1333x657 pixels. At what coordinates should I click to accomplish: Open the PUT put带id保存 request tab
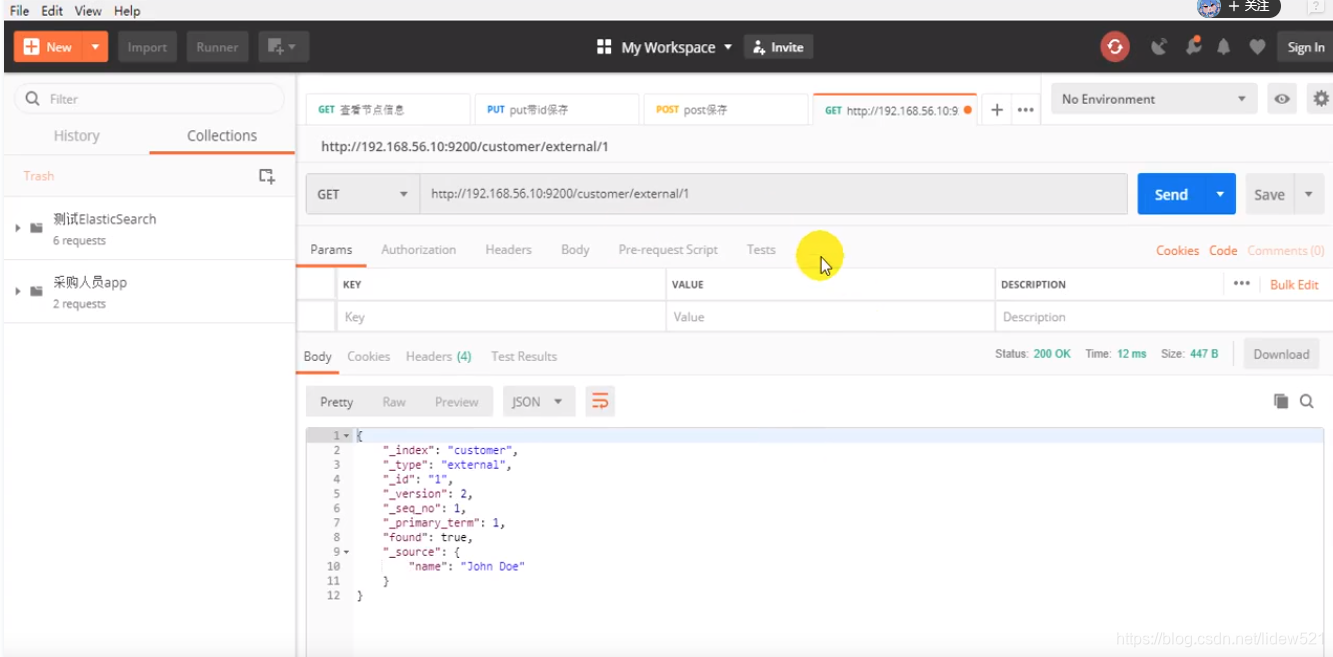tap(556, 110)
